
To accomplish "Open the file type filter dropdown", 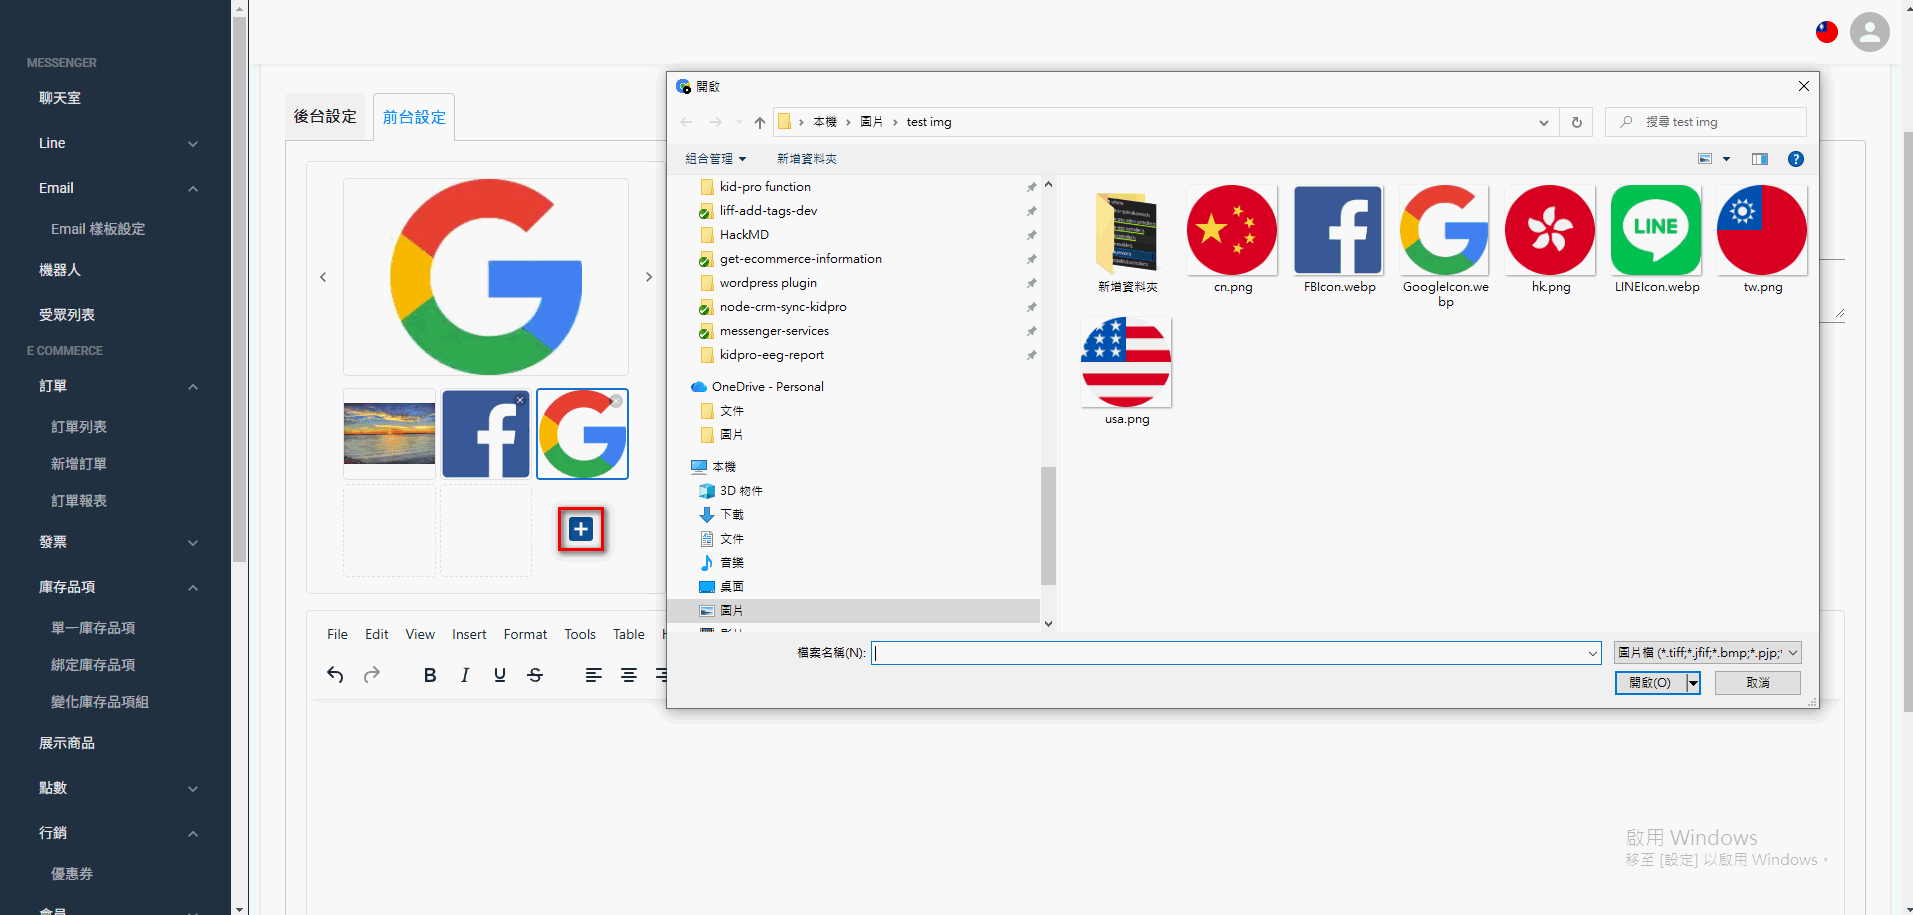I will pos(1708,653).
